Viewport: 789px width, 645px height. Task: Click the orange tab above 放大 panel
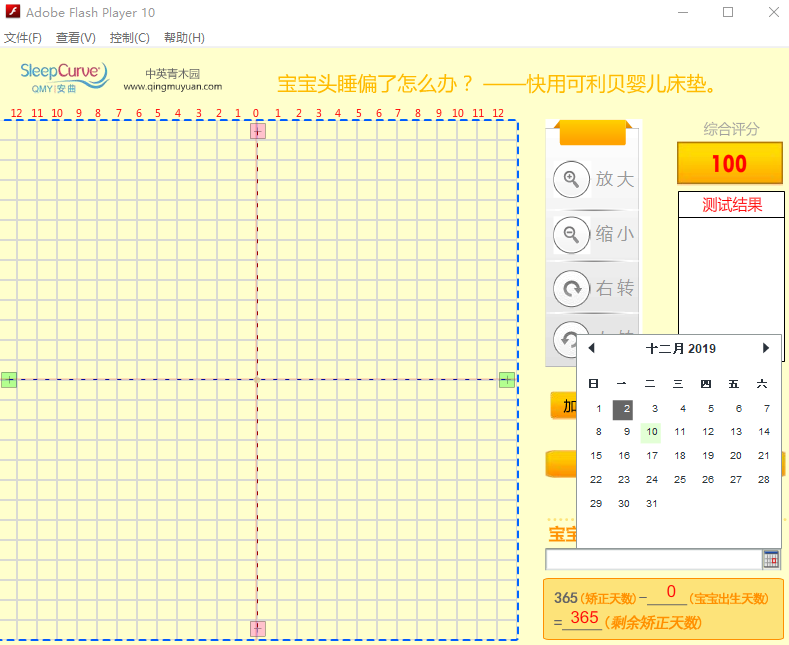point(593,132)
